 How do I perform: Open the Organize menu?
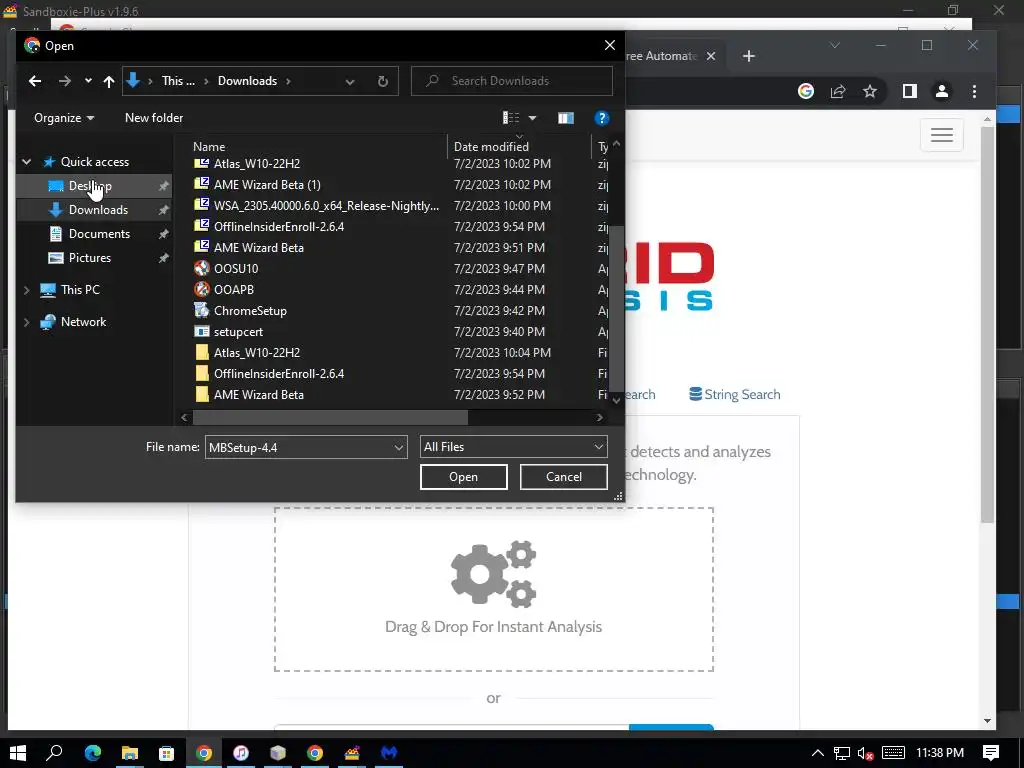(x=64, y=118)
